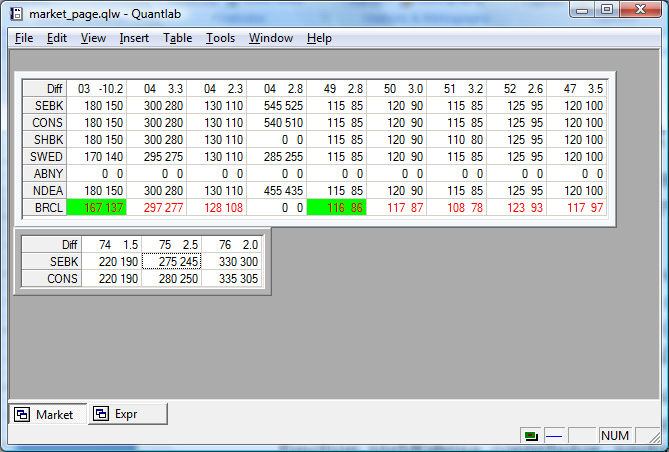The height and width of the screenshot is (452, 669).
Task: Select the ABNY row header
Action: [x=44, y=174]
